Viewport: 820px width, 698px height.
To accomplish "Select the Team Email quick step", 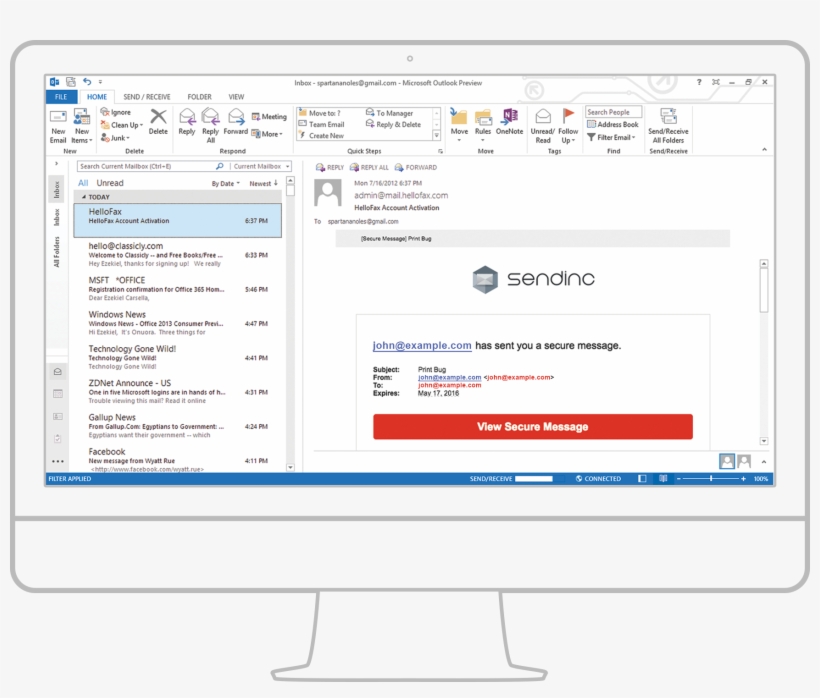I will [x=322, y=124].
